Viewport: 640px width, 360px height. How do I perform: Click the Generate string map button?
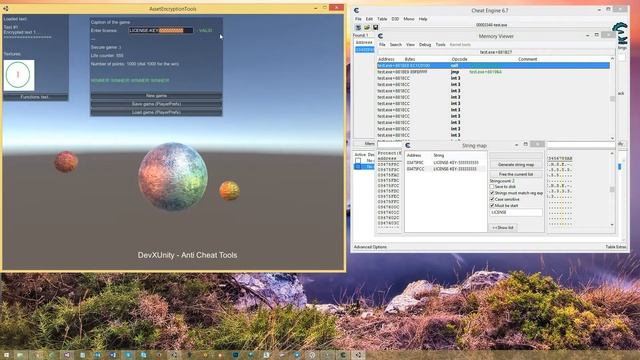tap(516, 164)
